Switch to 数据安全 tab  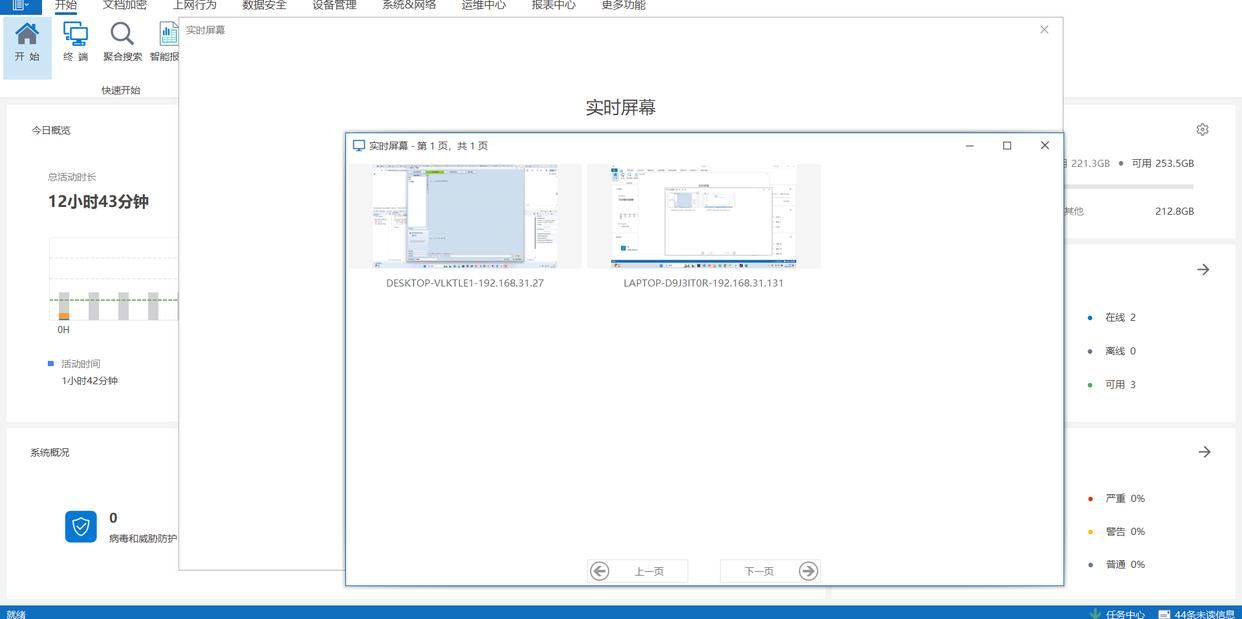265,5
